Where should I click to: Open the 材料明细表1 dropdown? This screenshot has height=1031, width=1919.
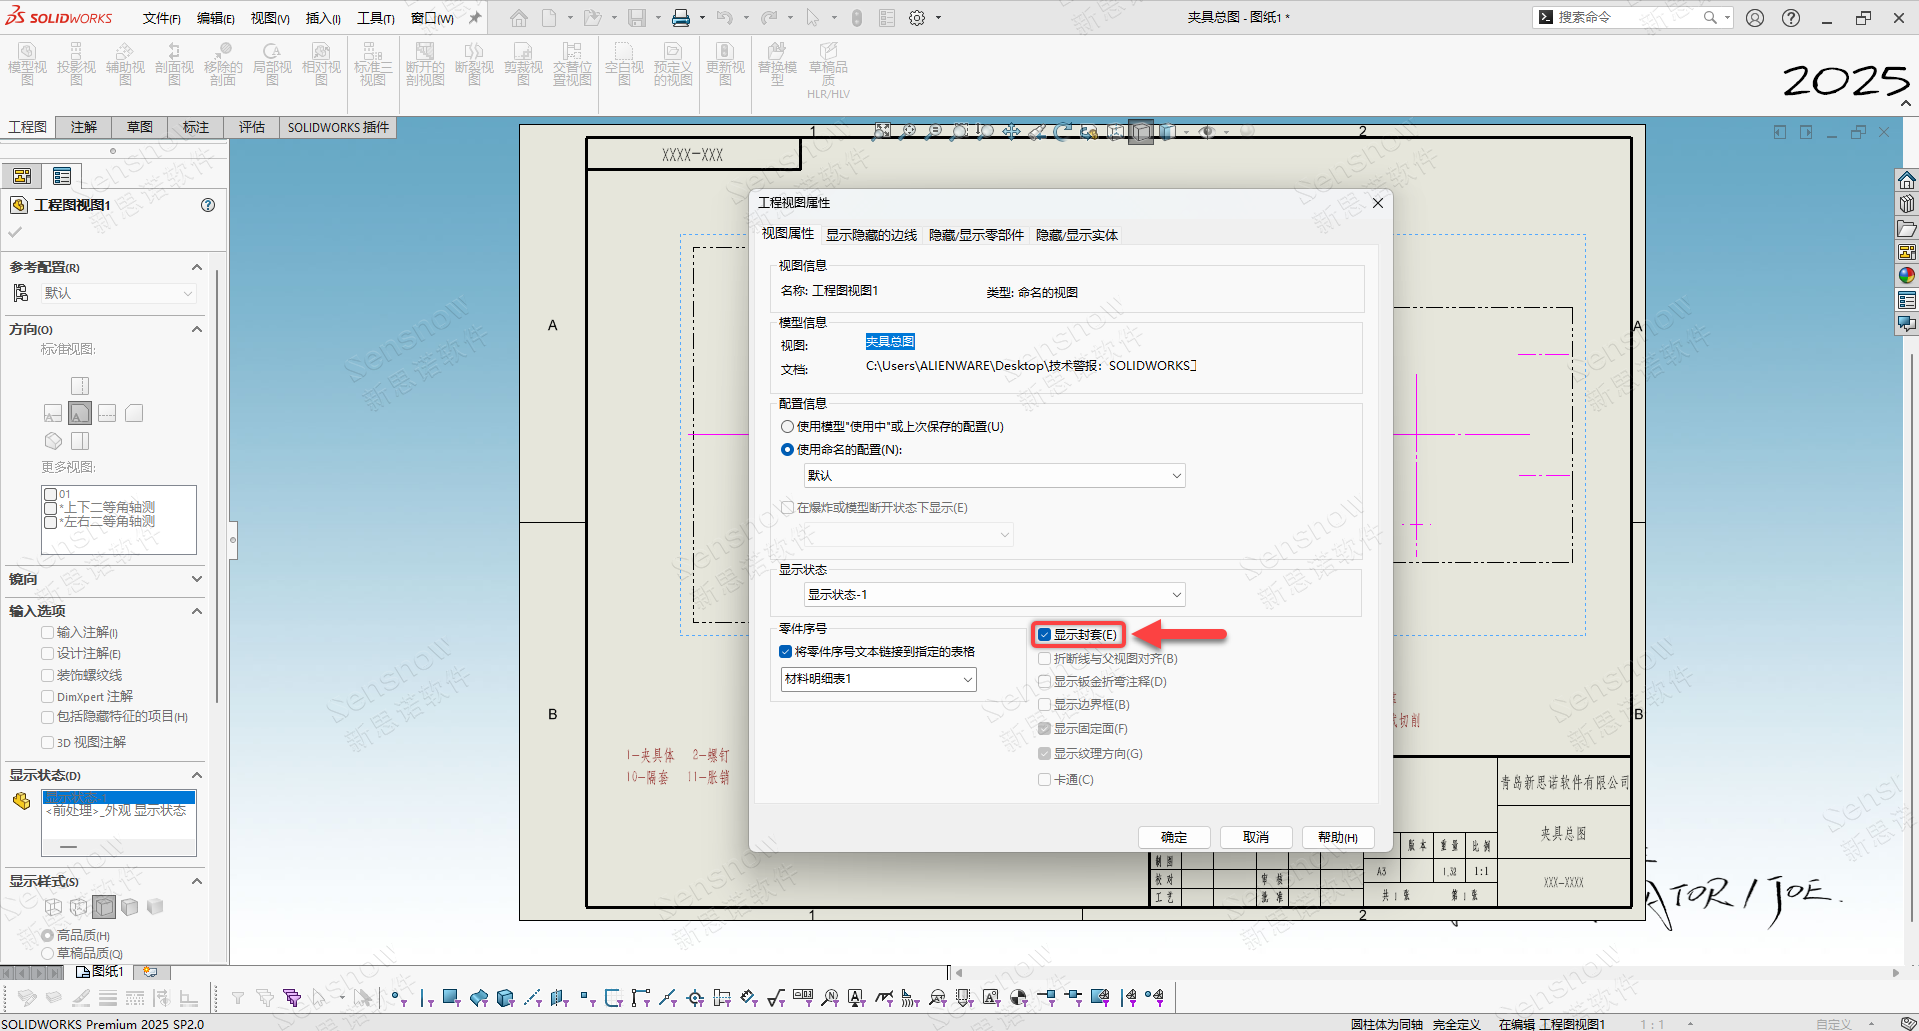(x=878, y=680)
